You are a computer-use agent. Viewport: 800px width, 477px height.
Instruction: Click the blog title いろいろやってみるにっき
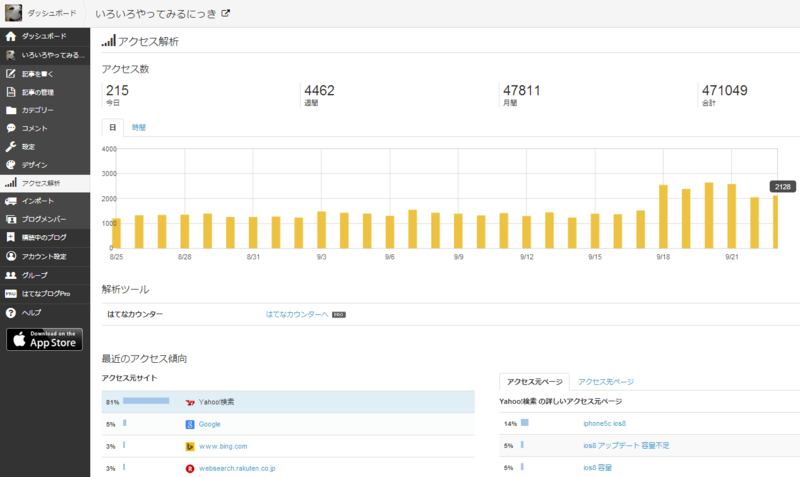tap(156, 14)
